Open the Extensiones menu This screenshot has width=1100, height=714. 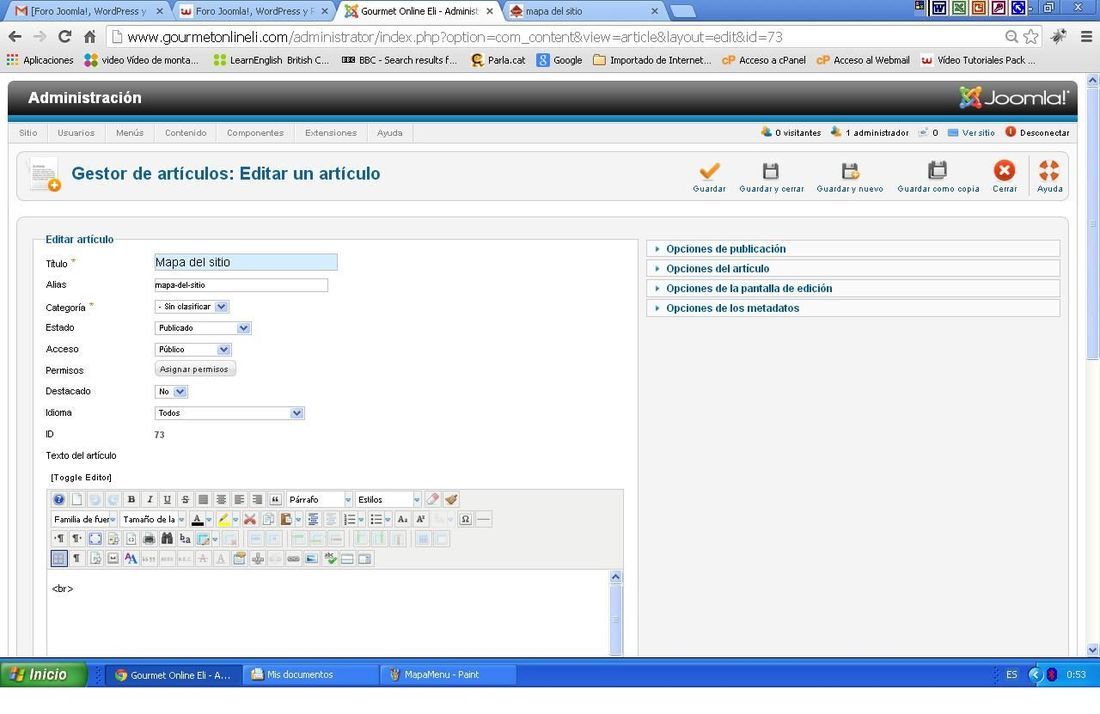tap(330, 133)
